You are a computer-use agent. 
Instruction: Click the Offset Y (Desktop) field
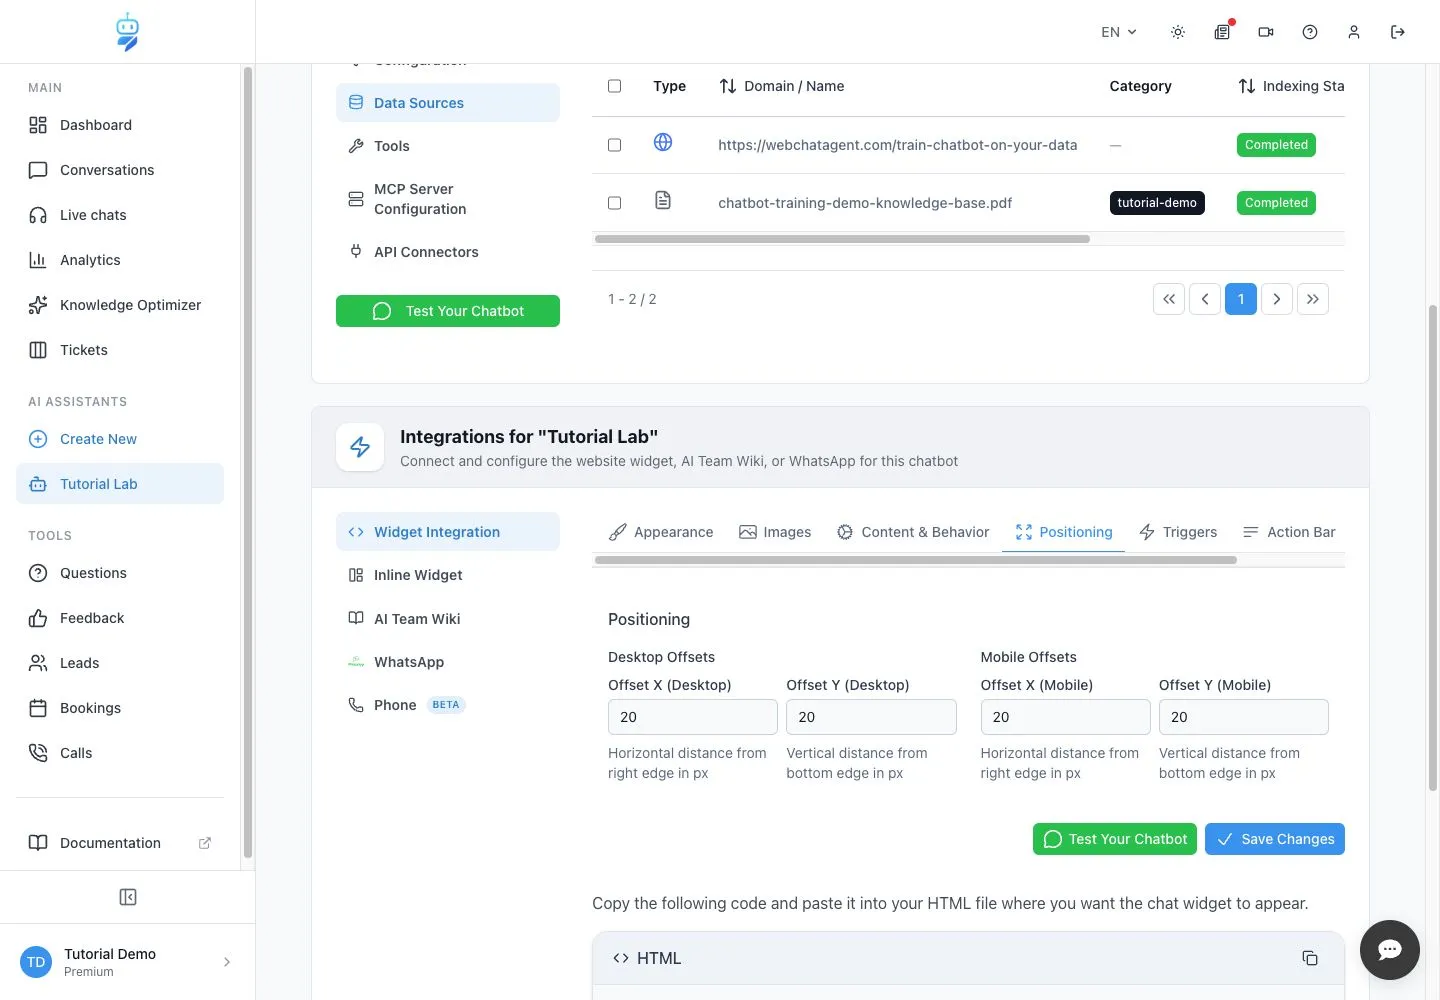click(871, 717)
